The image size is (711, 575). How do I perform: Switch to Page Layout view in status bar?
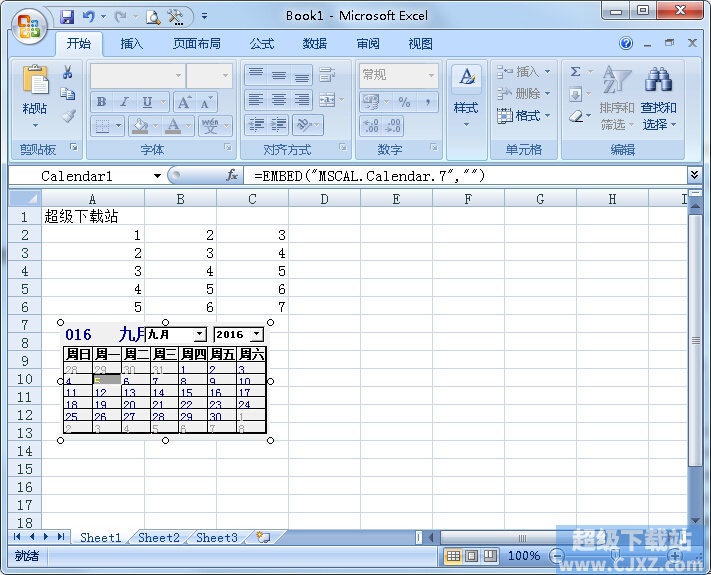(x=472, y=556)
